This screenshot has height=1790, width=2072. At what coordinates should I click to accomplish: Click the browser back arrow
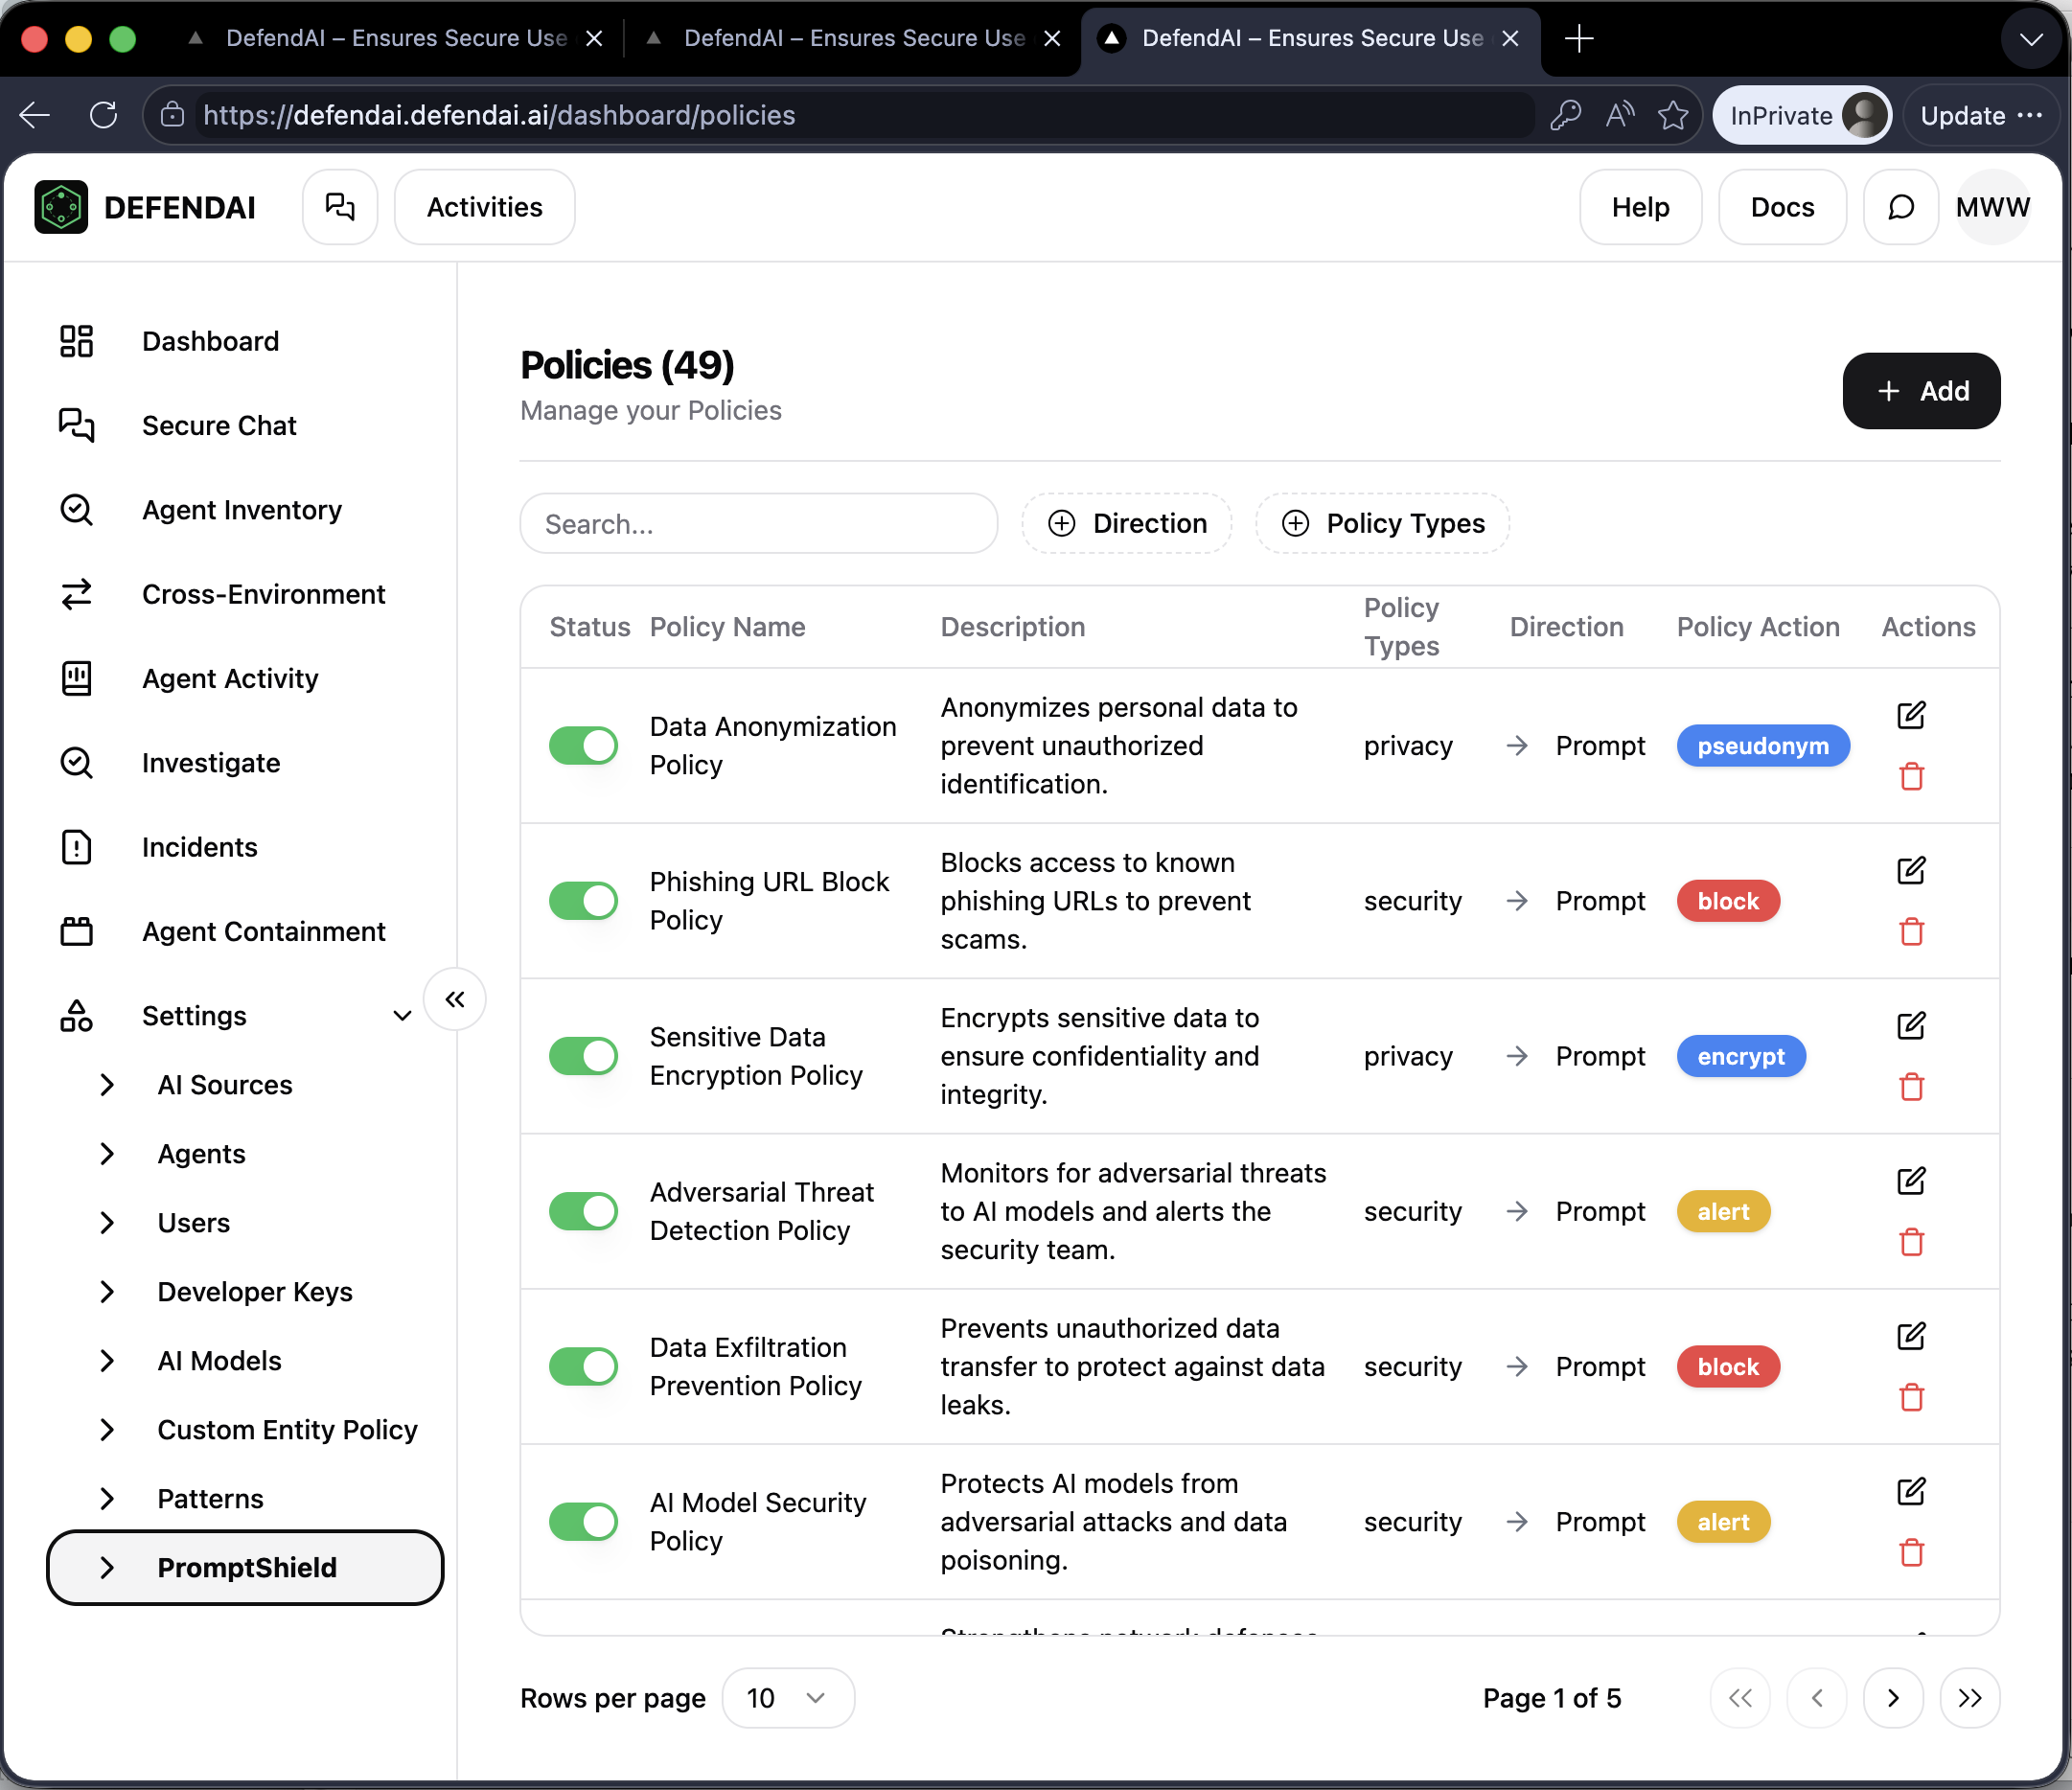(35, 115)
